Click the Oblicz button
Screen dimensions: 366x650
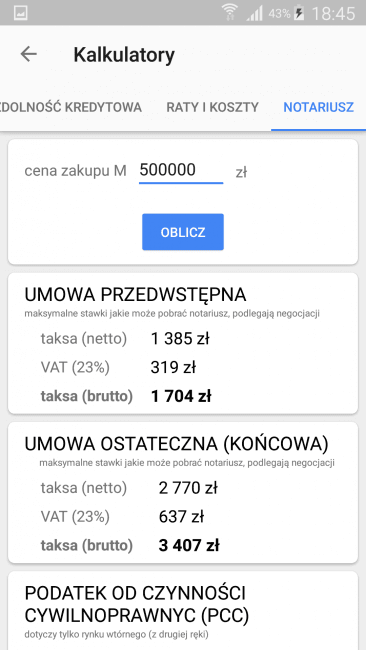183,232
